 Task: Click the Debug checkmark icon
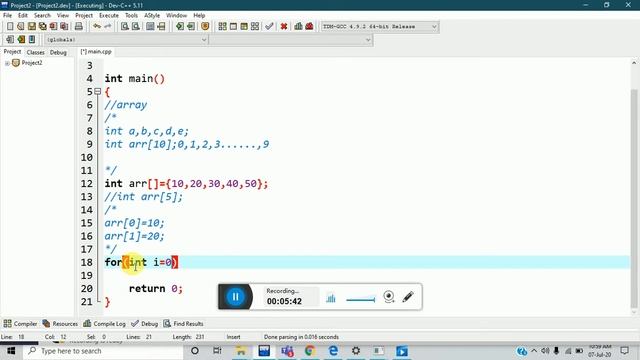point(269,27)
